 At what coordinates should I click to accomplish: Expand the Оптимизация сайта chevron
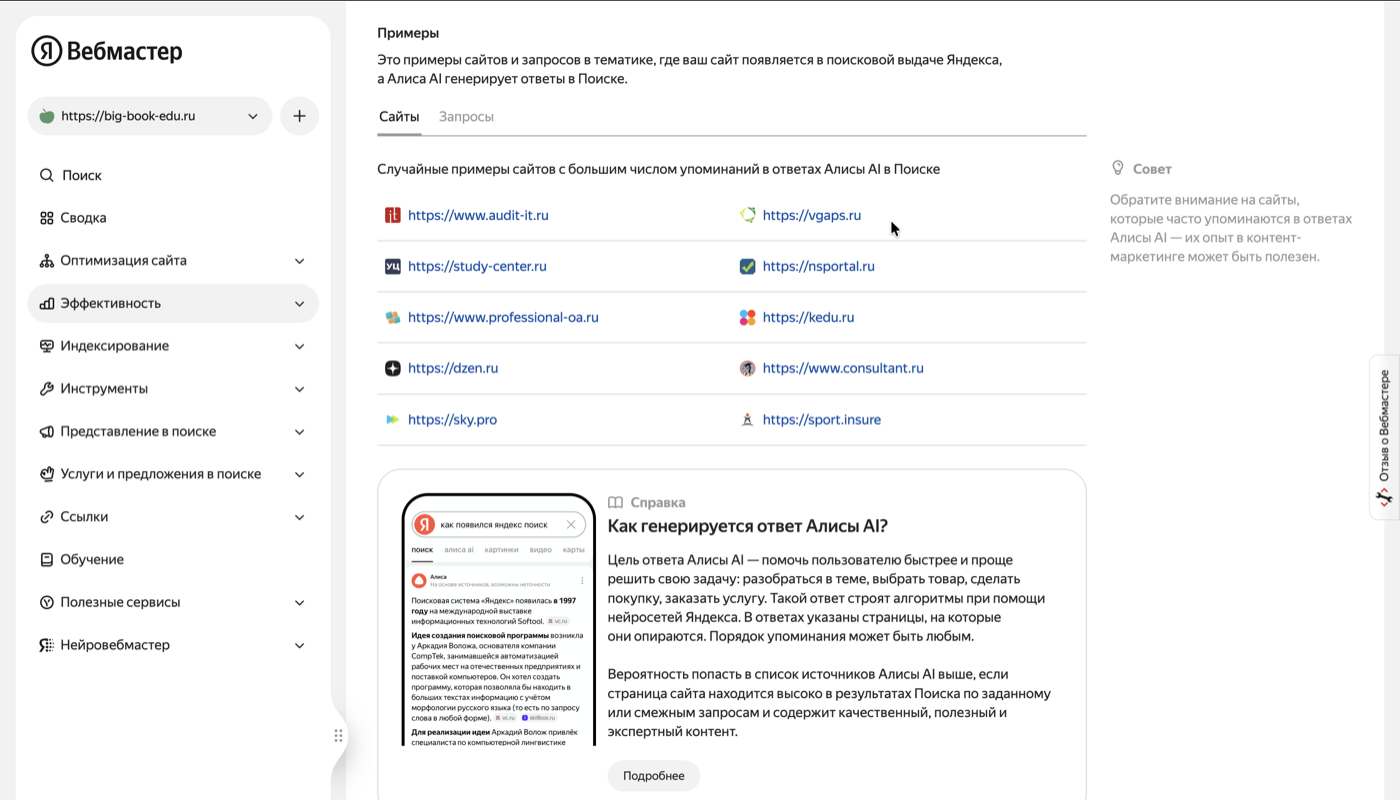tap(299, 261)
